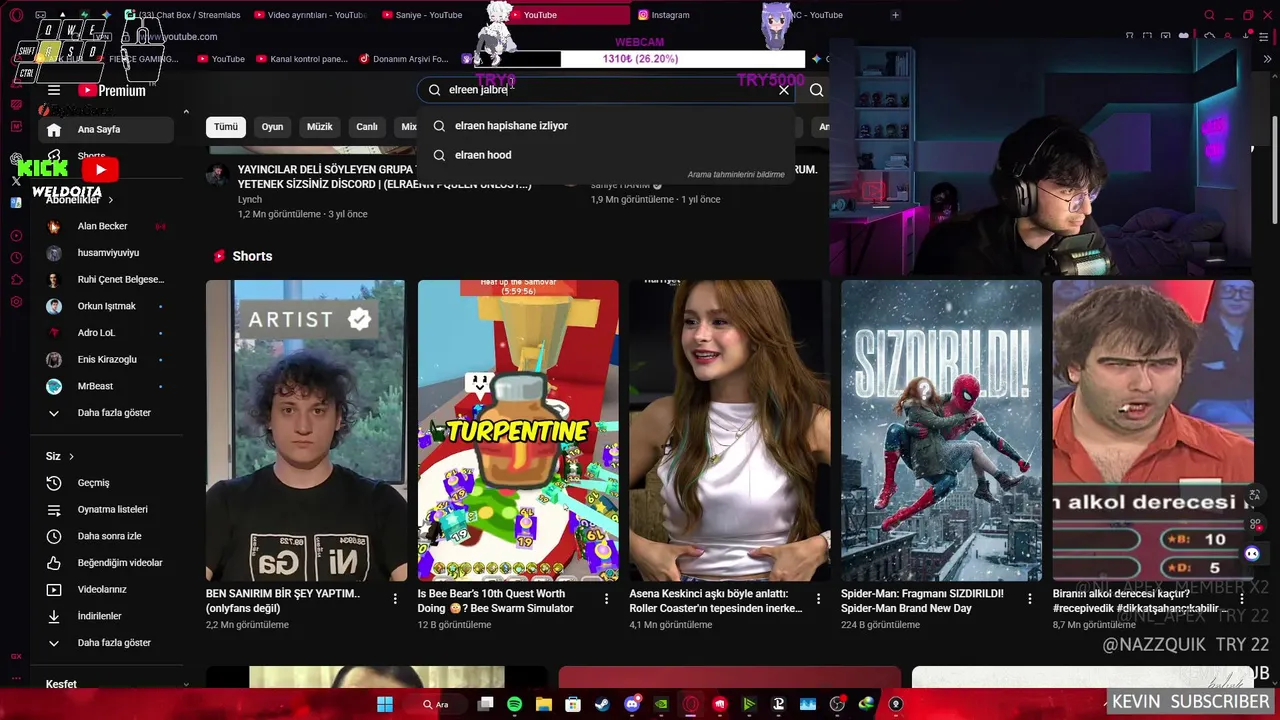Screen dimensions: 1280x720
Task: Open the Asena Keskinci short thumbnail
Action: pyautogui.click(x=730, y=430)
